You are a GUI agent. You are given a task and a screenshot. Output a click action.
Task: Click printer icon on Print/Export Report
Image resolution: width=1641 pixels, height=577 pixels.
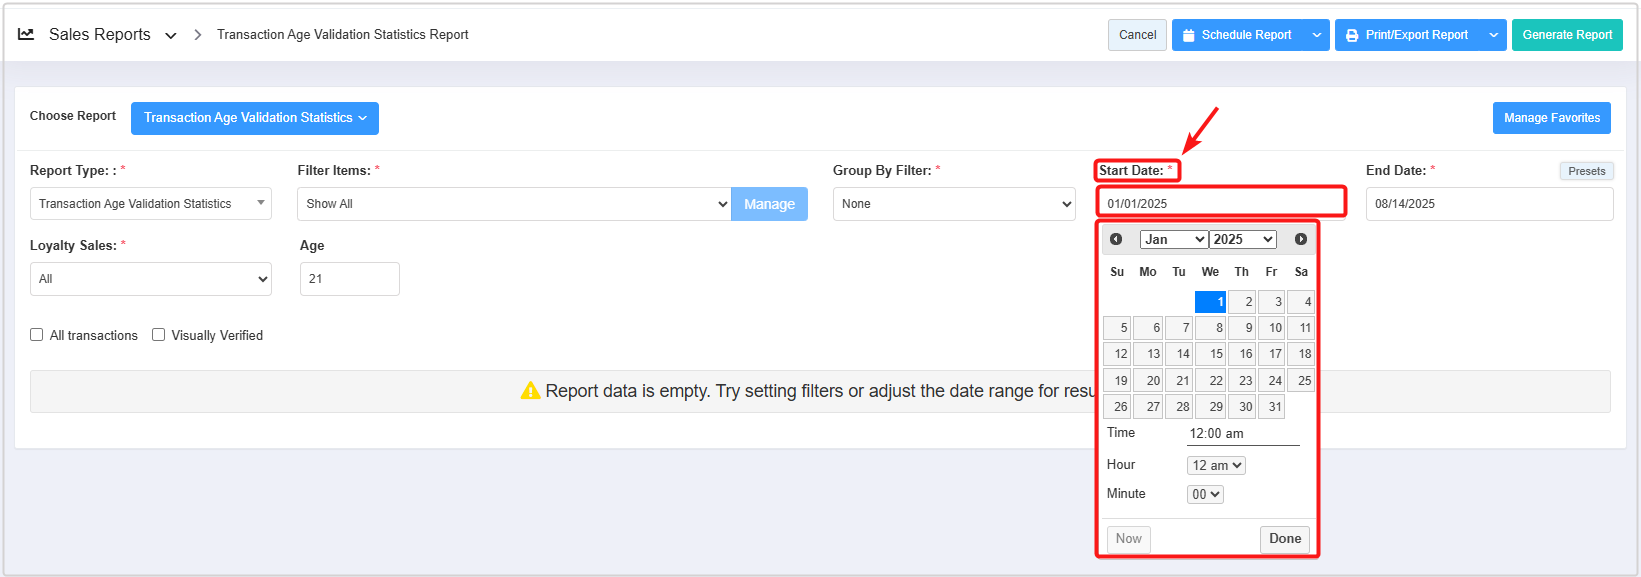click(1352, 35)
